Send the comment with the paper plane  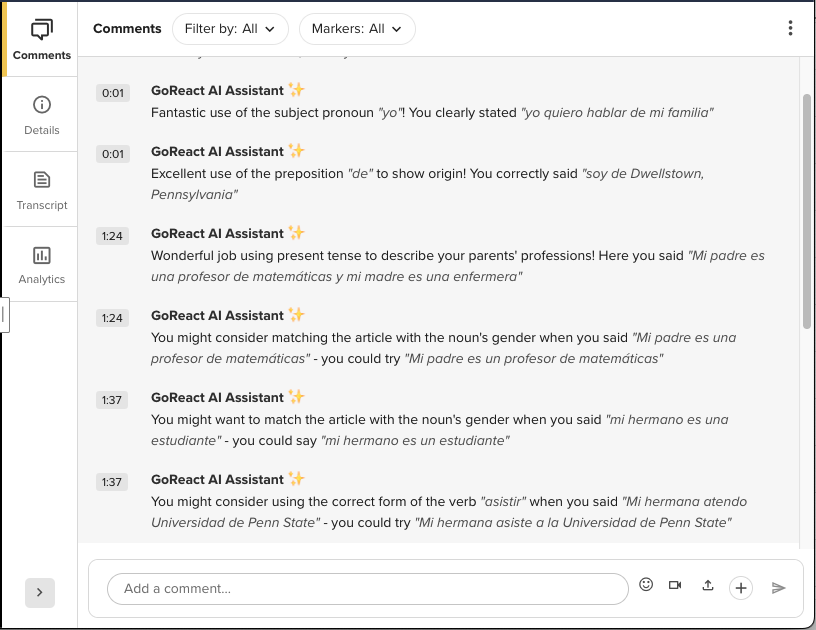pyautogui.click(x=779, y=588)
